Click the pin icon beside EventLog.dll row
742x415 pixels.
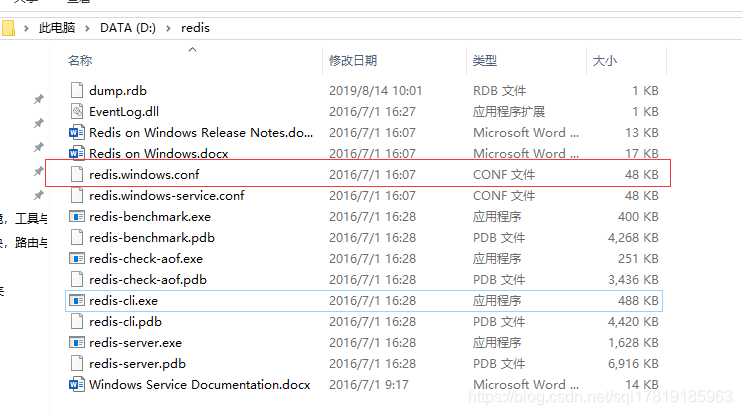click(38, 123)
